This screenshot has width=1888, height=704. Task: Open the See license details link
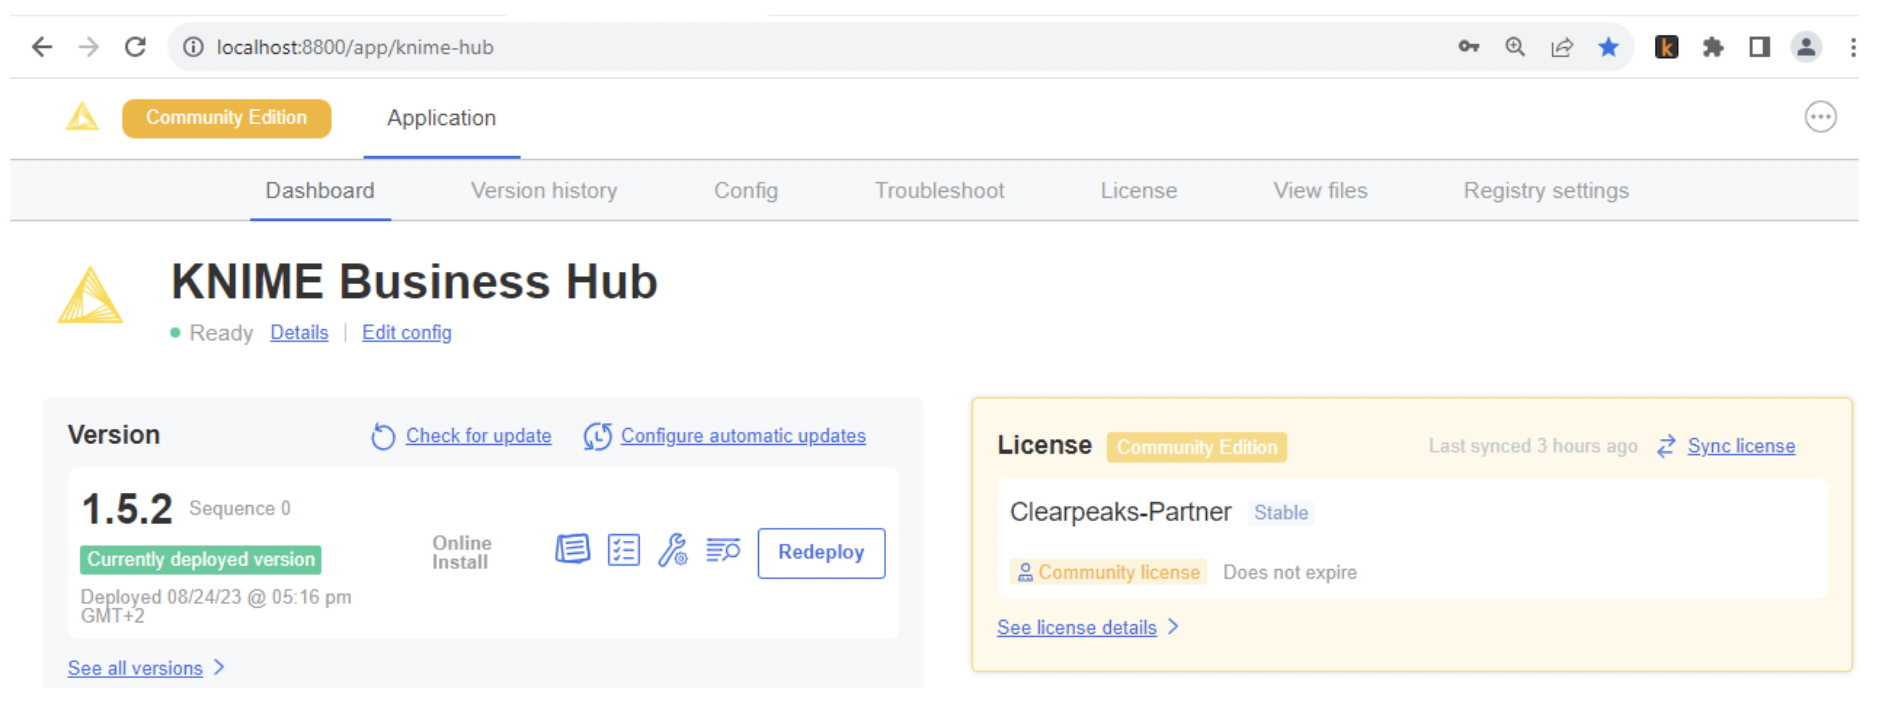tap(1076, 627)
